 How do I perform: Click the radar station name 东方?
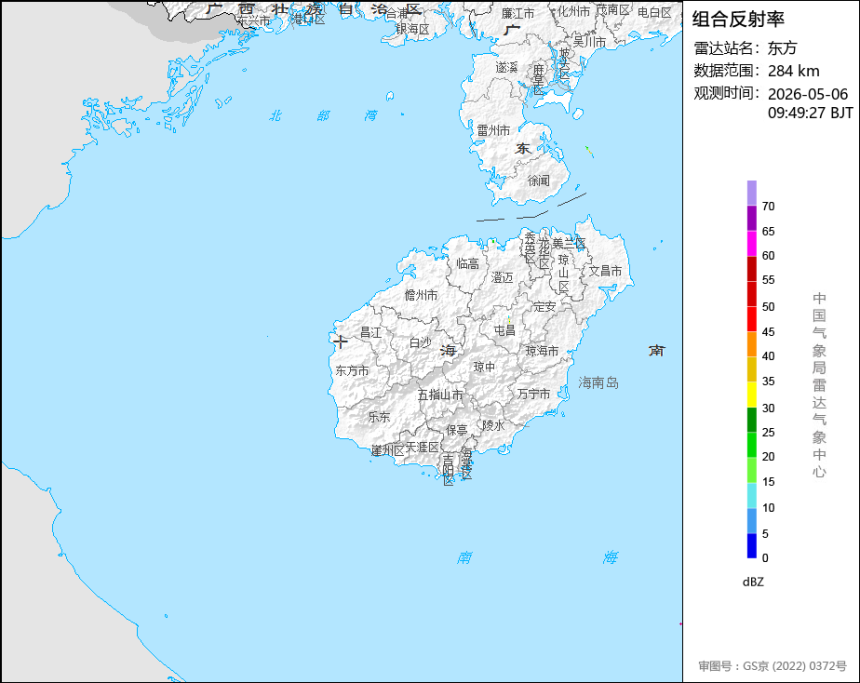tap(782, 48)
